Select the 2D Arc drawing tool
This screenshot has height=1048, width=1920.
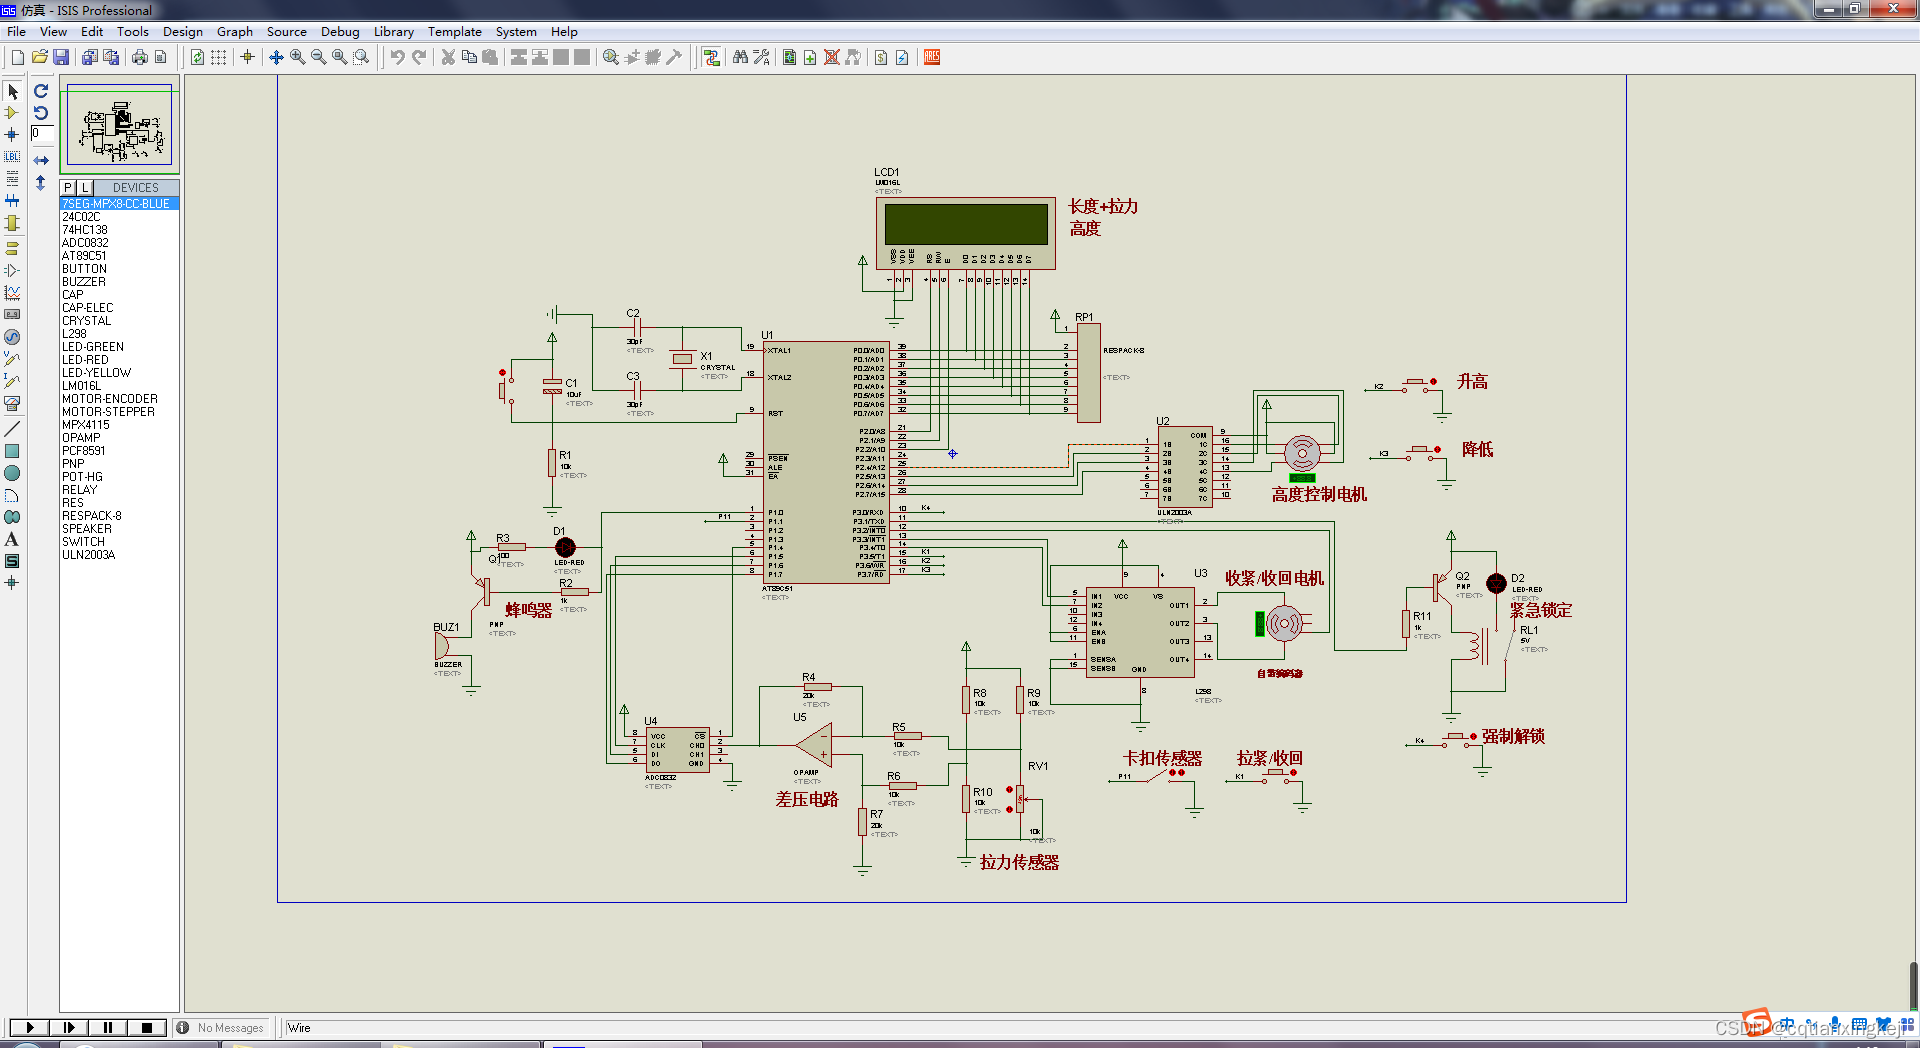(x=12, y=495)
